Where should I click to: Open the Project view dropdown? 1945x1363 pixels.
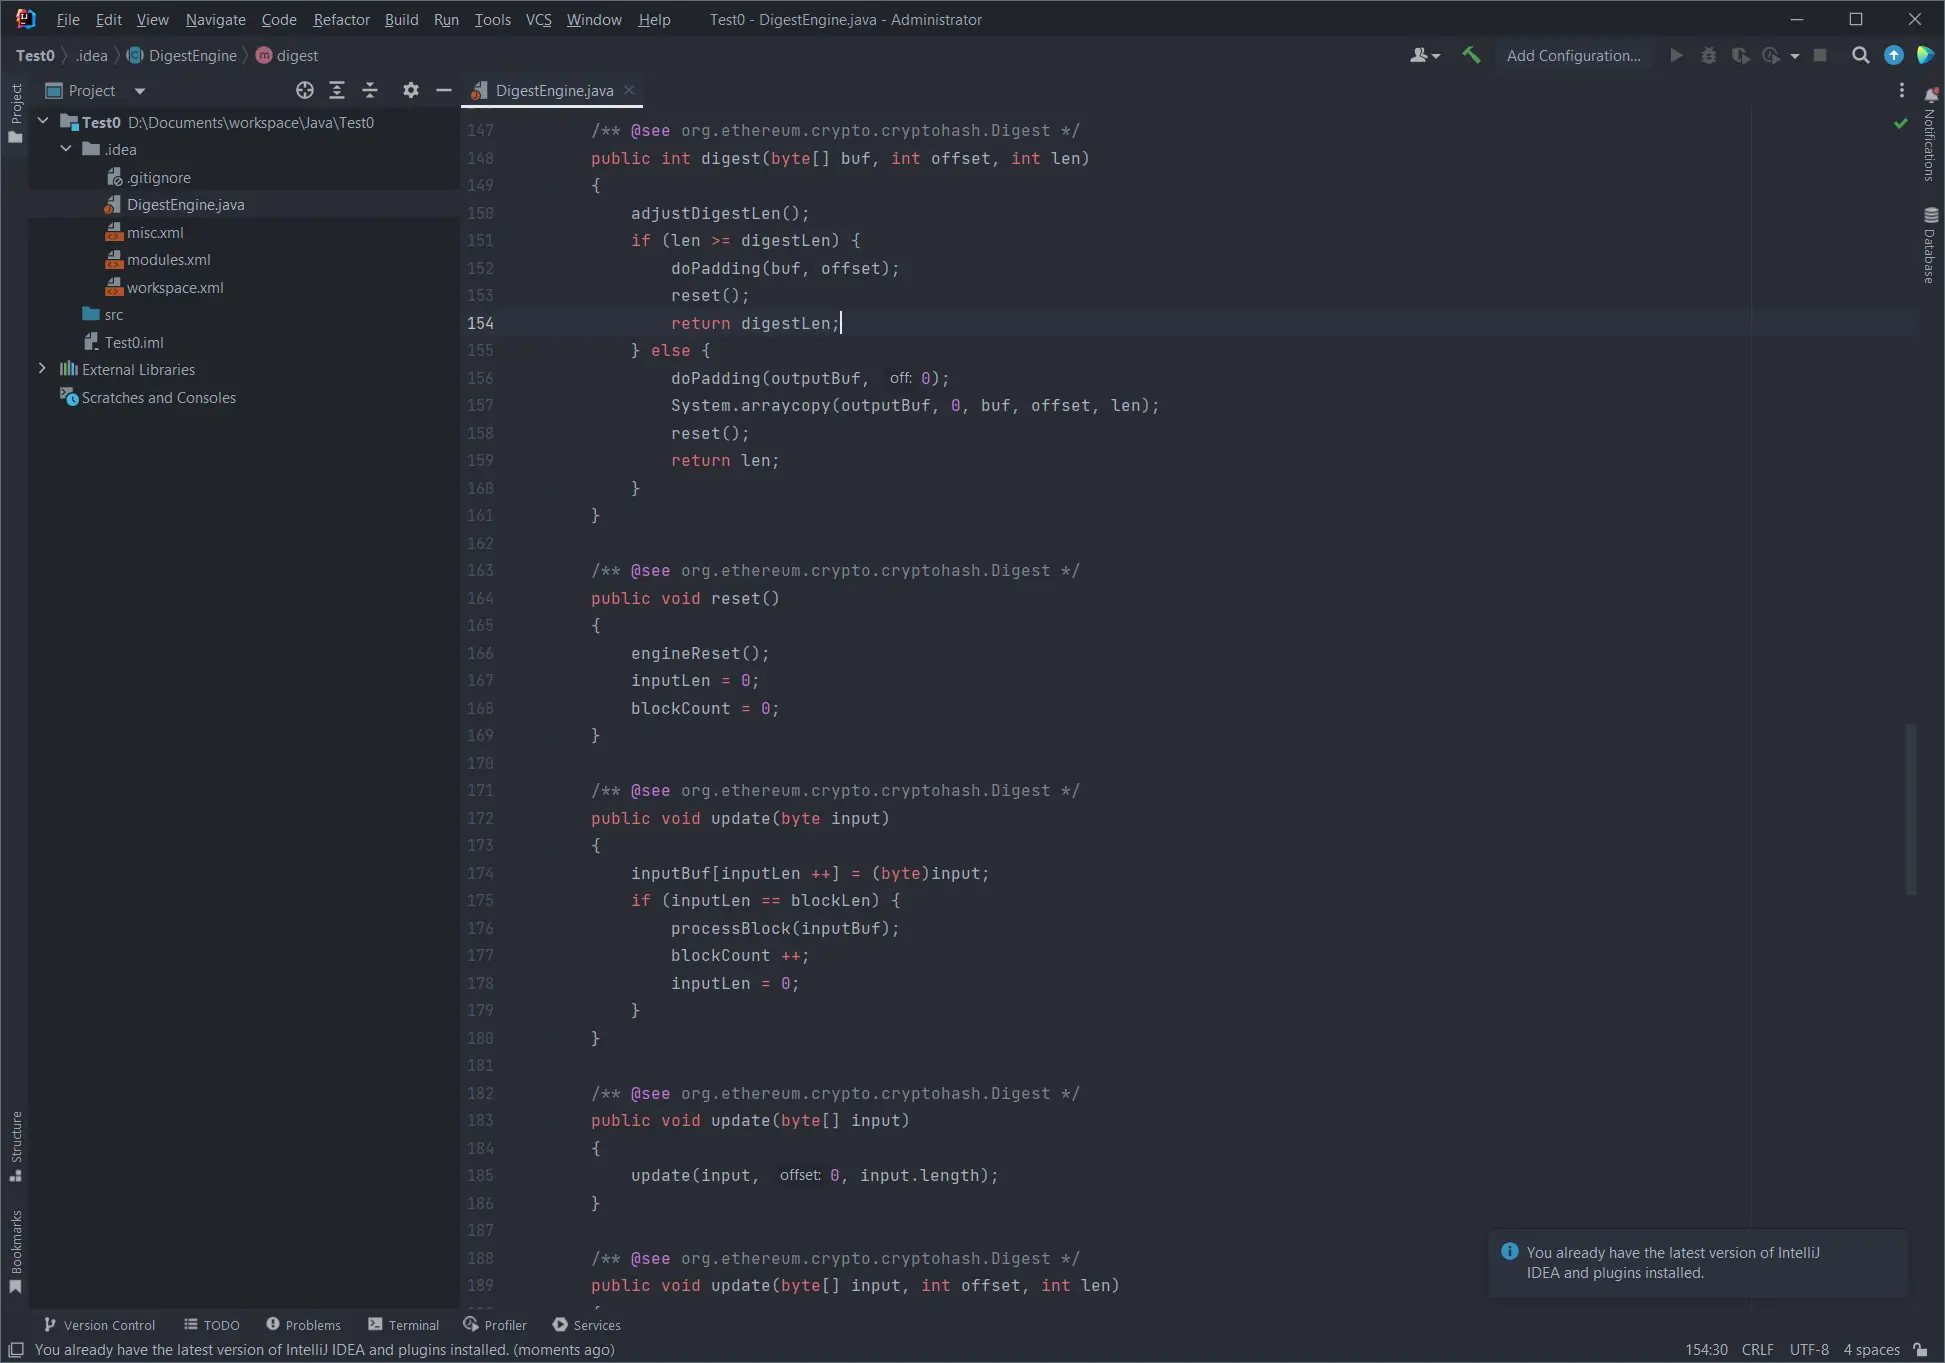(140, 90)
